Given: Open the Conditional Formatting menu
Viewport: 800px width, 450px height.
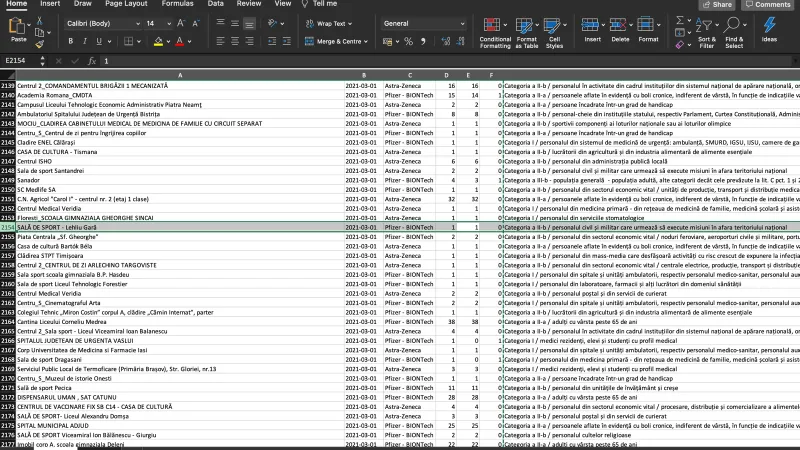Looking at the screenshot, I should [x=495, y=33].
